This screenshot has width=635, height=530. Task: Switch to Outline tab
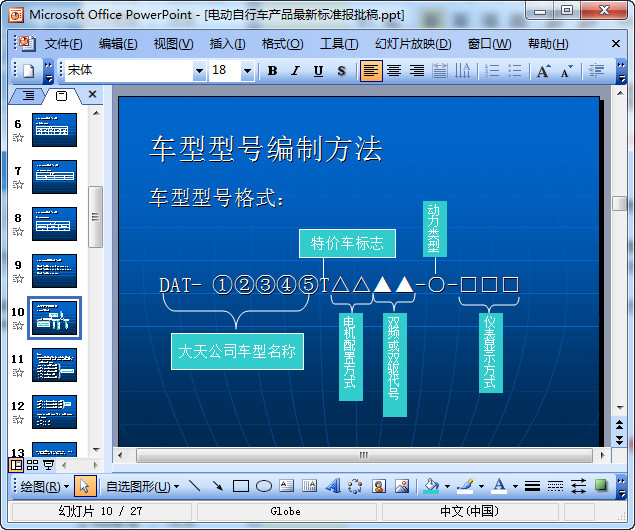pyautogui.click(x=28, y=96)
